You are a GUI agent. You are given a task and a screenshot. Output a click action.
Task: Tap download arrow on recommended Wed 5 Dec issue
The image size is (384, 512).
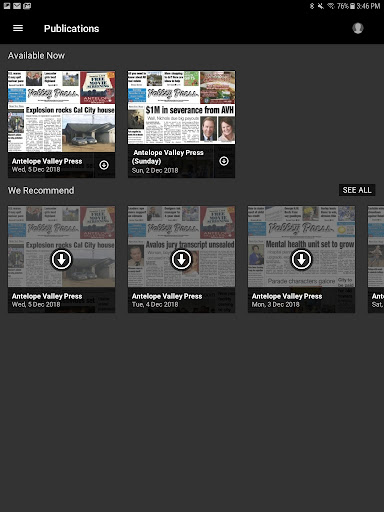tap(61, 259)
